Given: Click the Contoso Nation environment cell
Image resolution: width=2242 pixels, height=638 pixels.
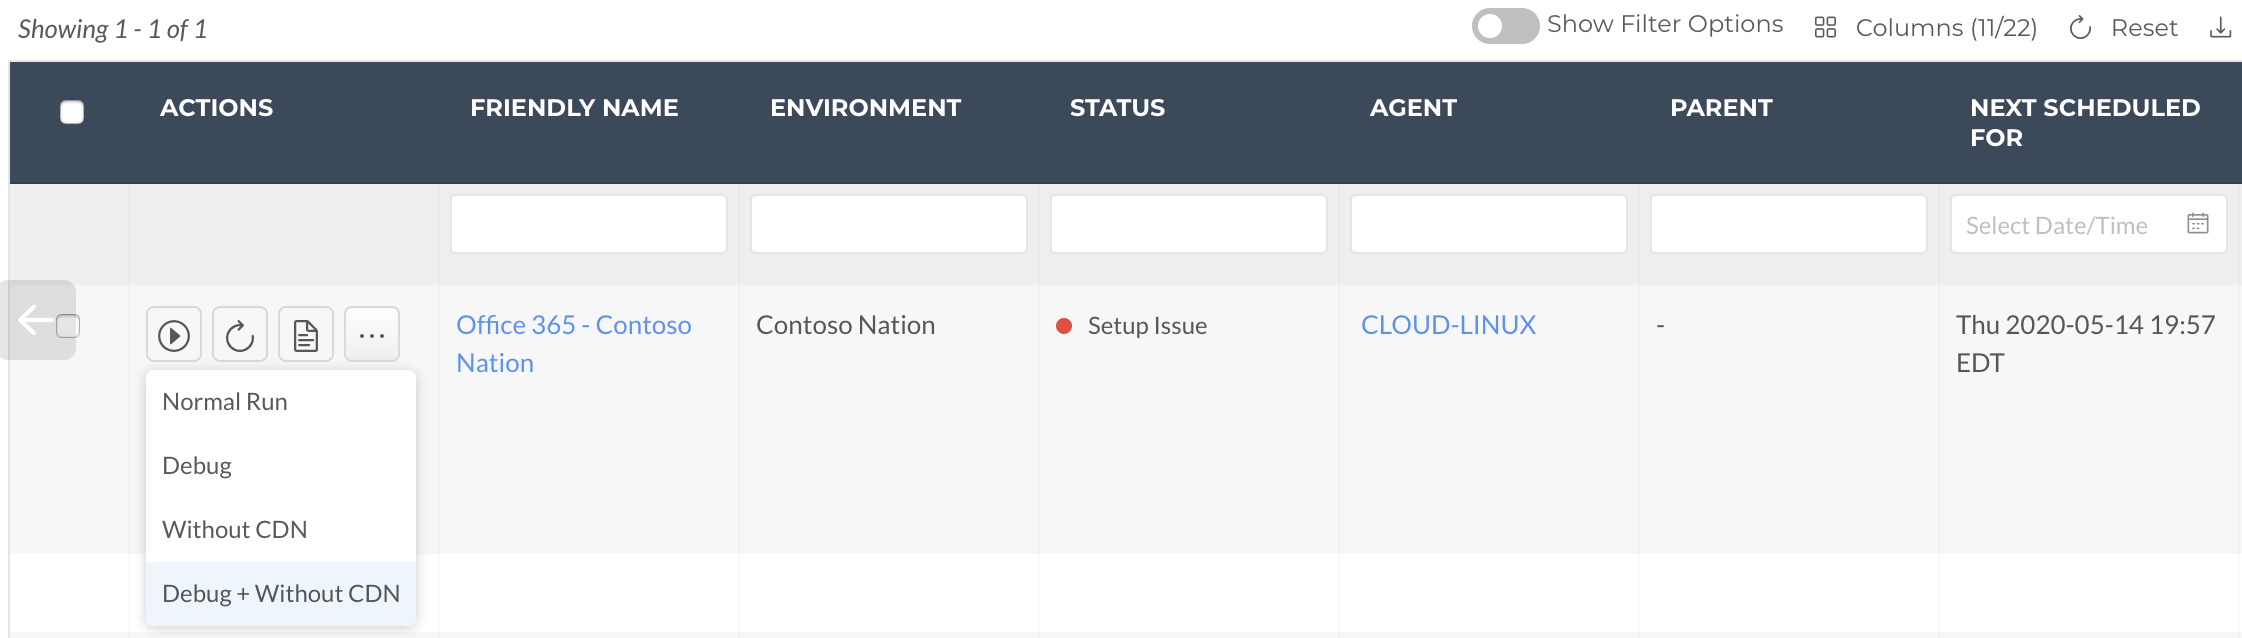Looking at the screenshot, I should pos(845,325).
